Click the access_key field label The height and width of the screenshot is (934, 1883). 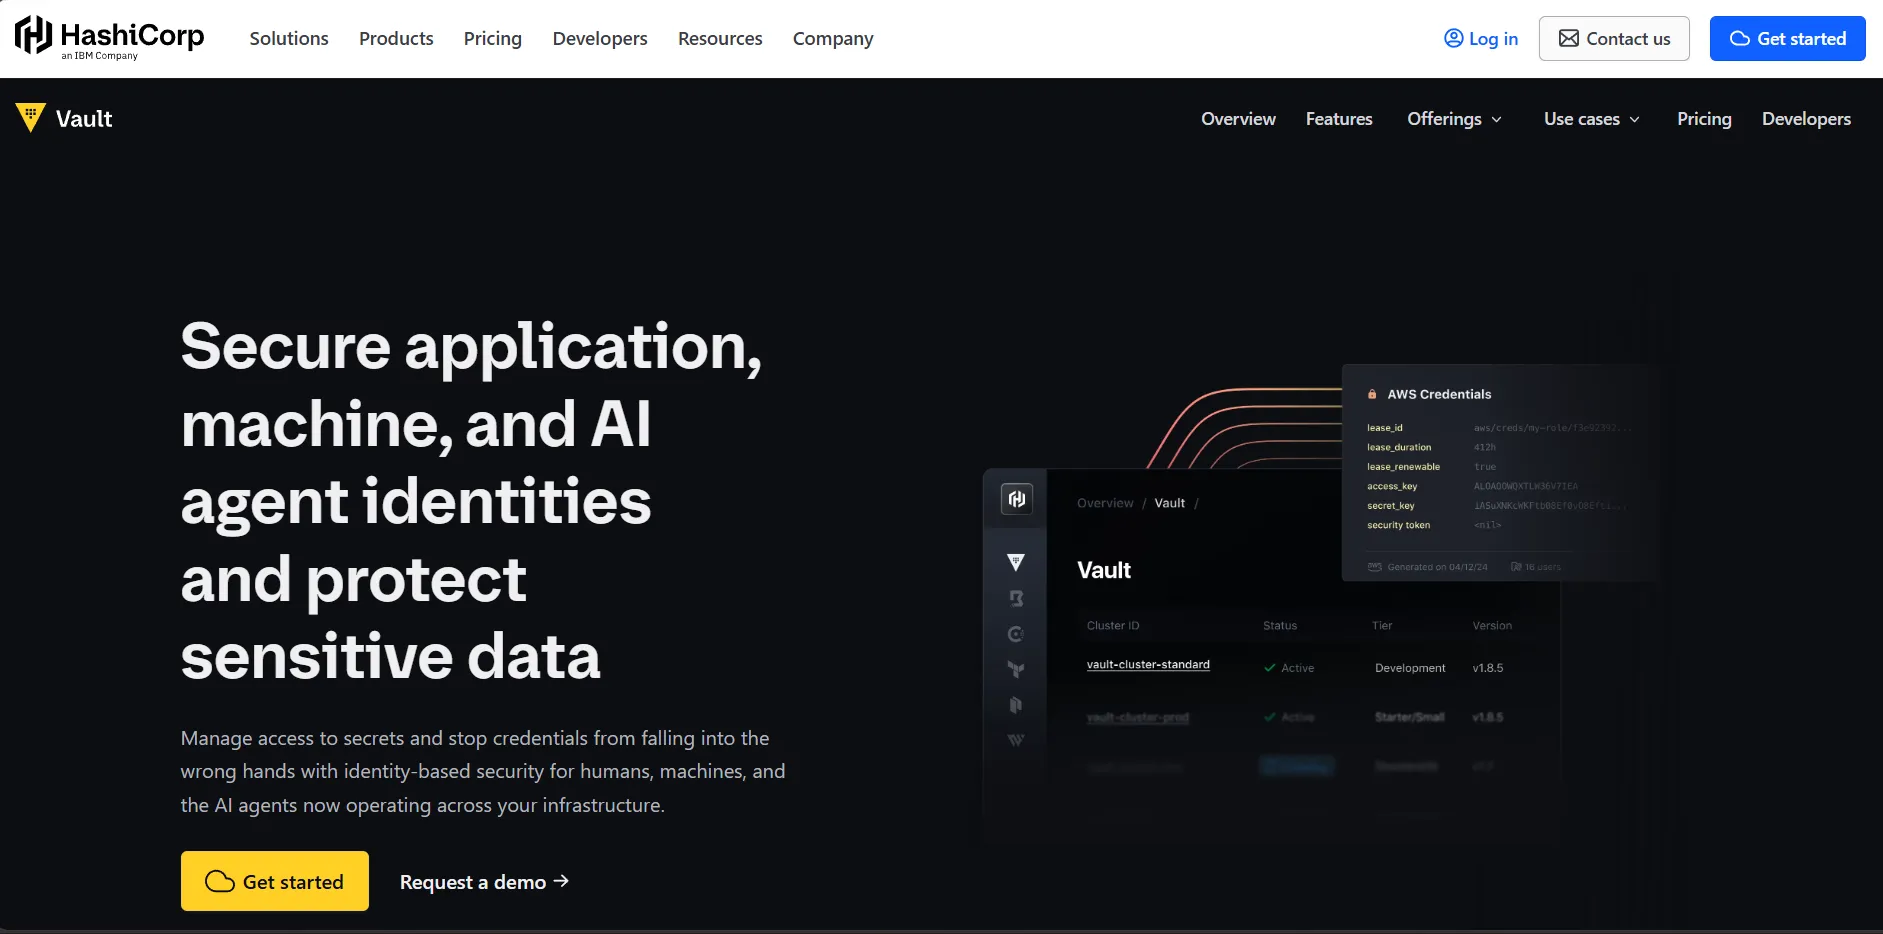point(1392,486)
